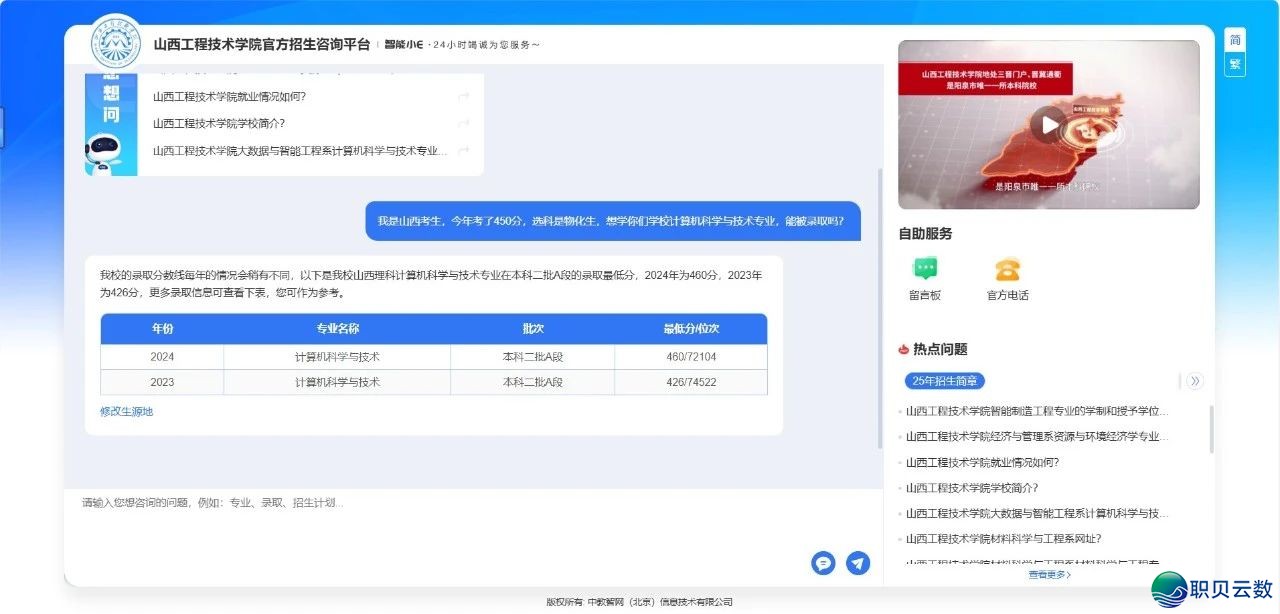Screen dimensions: 1280x614
Task: Click 本科二批A段 in the 2023 row
Action: tap(533, 382)
